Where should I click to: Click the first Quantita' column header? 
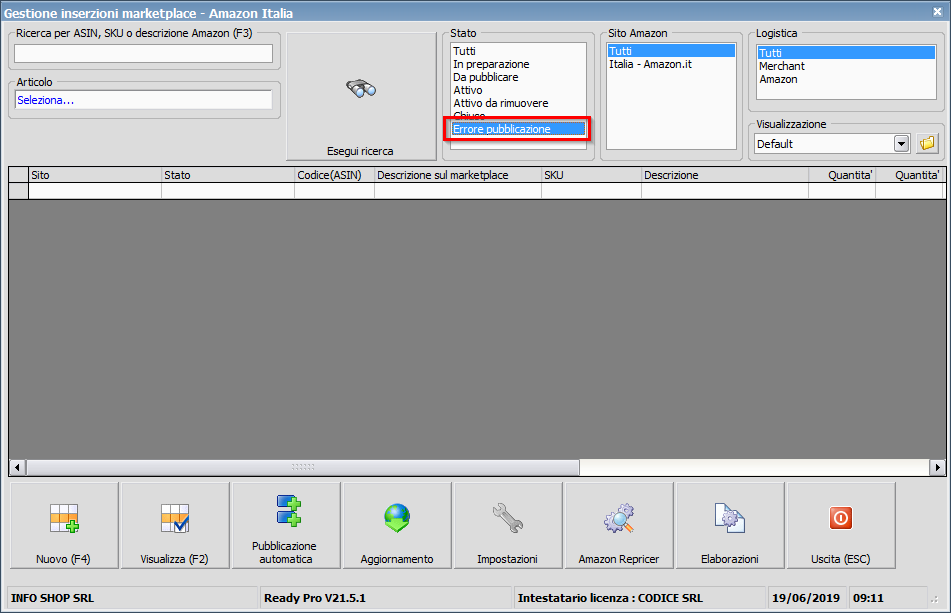(x=842, y=175)
